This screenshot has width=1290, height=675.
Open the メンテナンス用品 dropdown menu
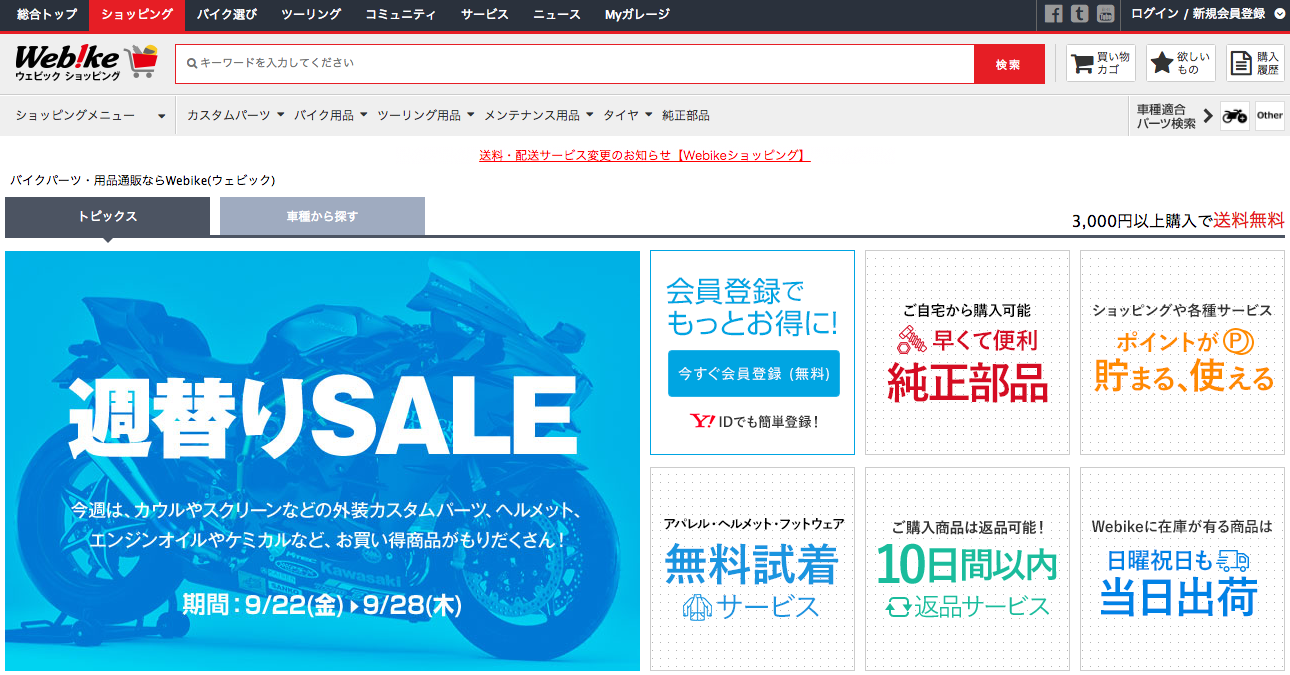(539, 116)
